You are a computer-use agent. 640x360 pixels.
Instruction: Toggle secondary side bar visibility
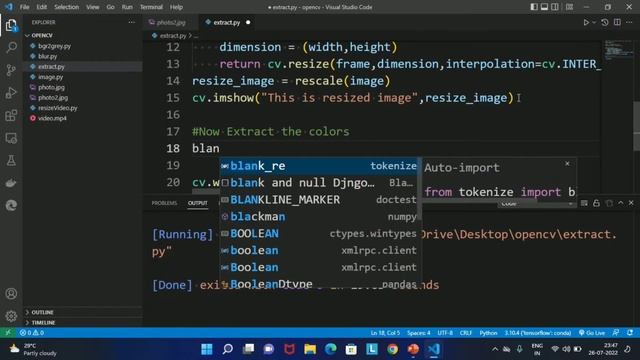click(x=555, y=7)
